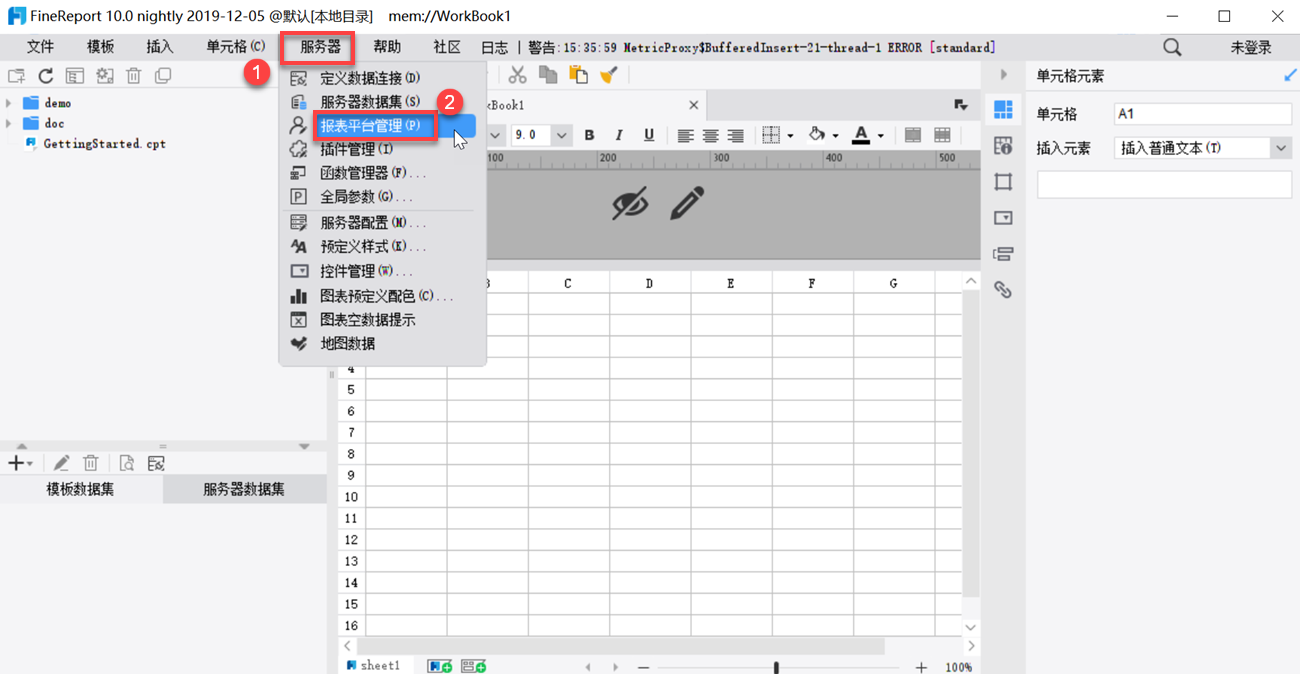The height and width of the screenshot is (674, 1300).
Task: Open the Insert menu (插入)
Action: coord(160,47)
